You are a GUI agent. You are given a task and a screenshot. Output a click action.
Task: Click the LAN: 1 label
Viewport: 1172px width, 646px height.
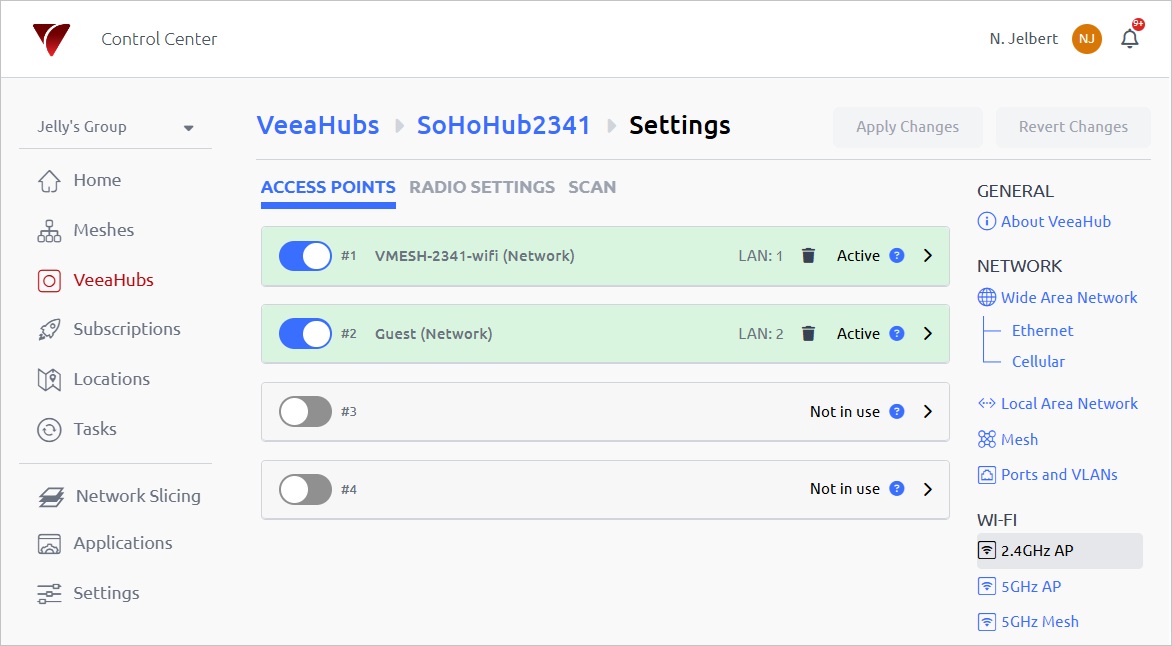pos(761,256)
